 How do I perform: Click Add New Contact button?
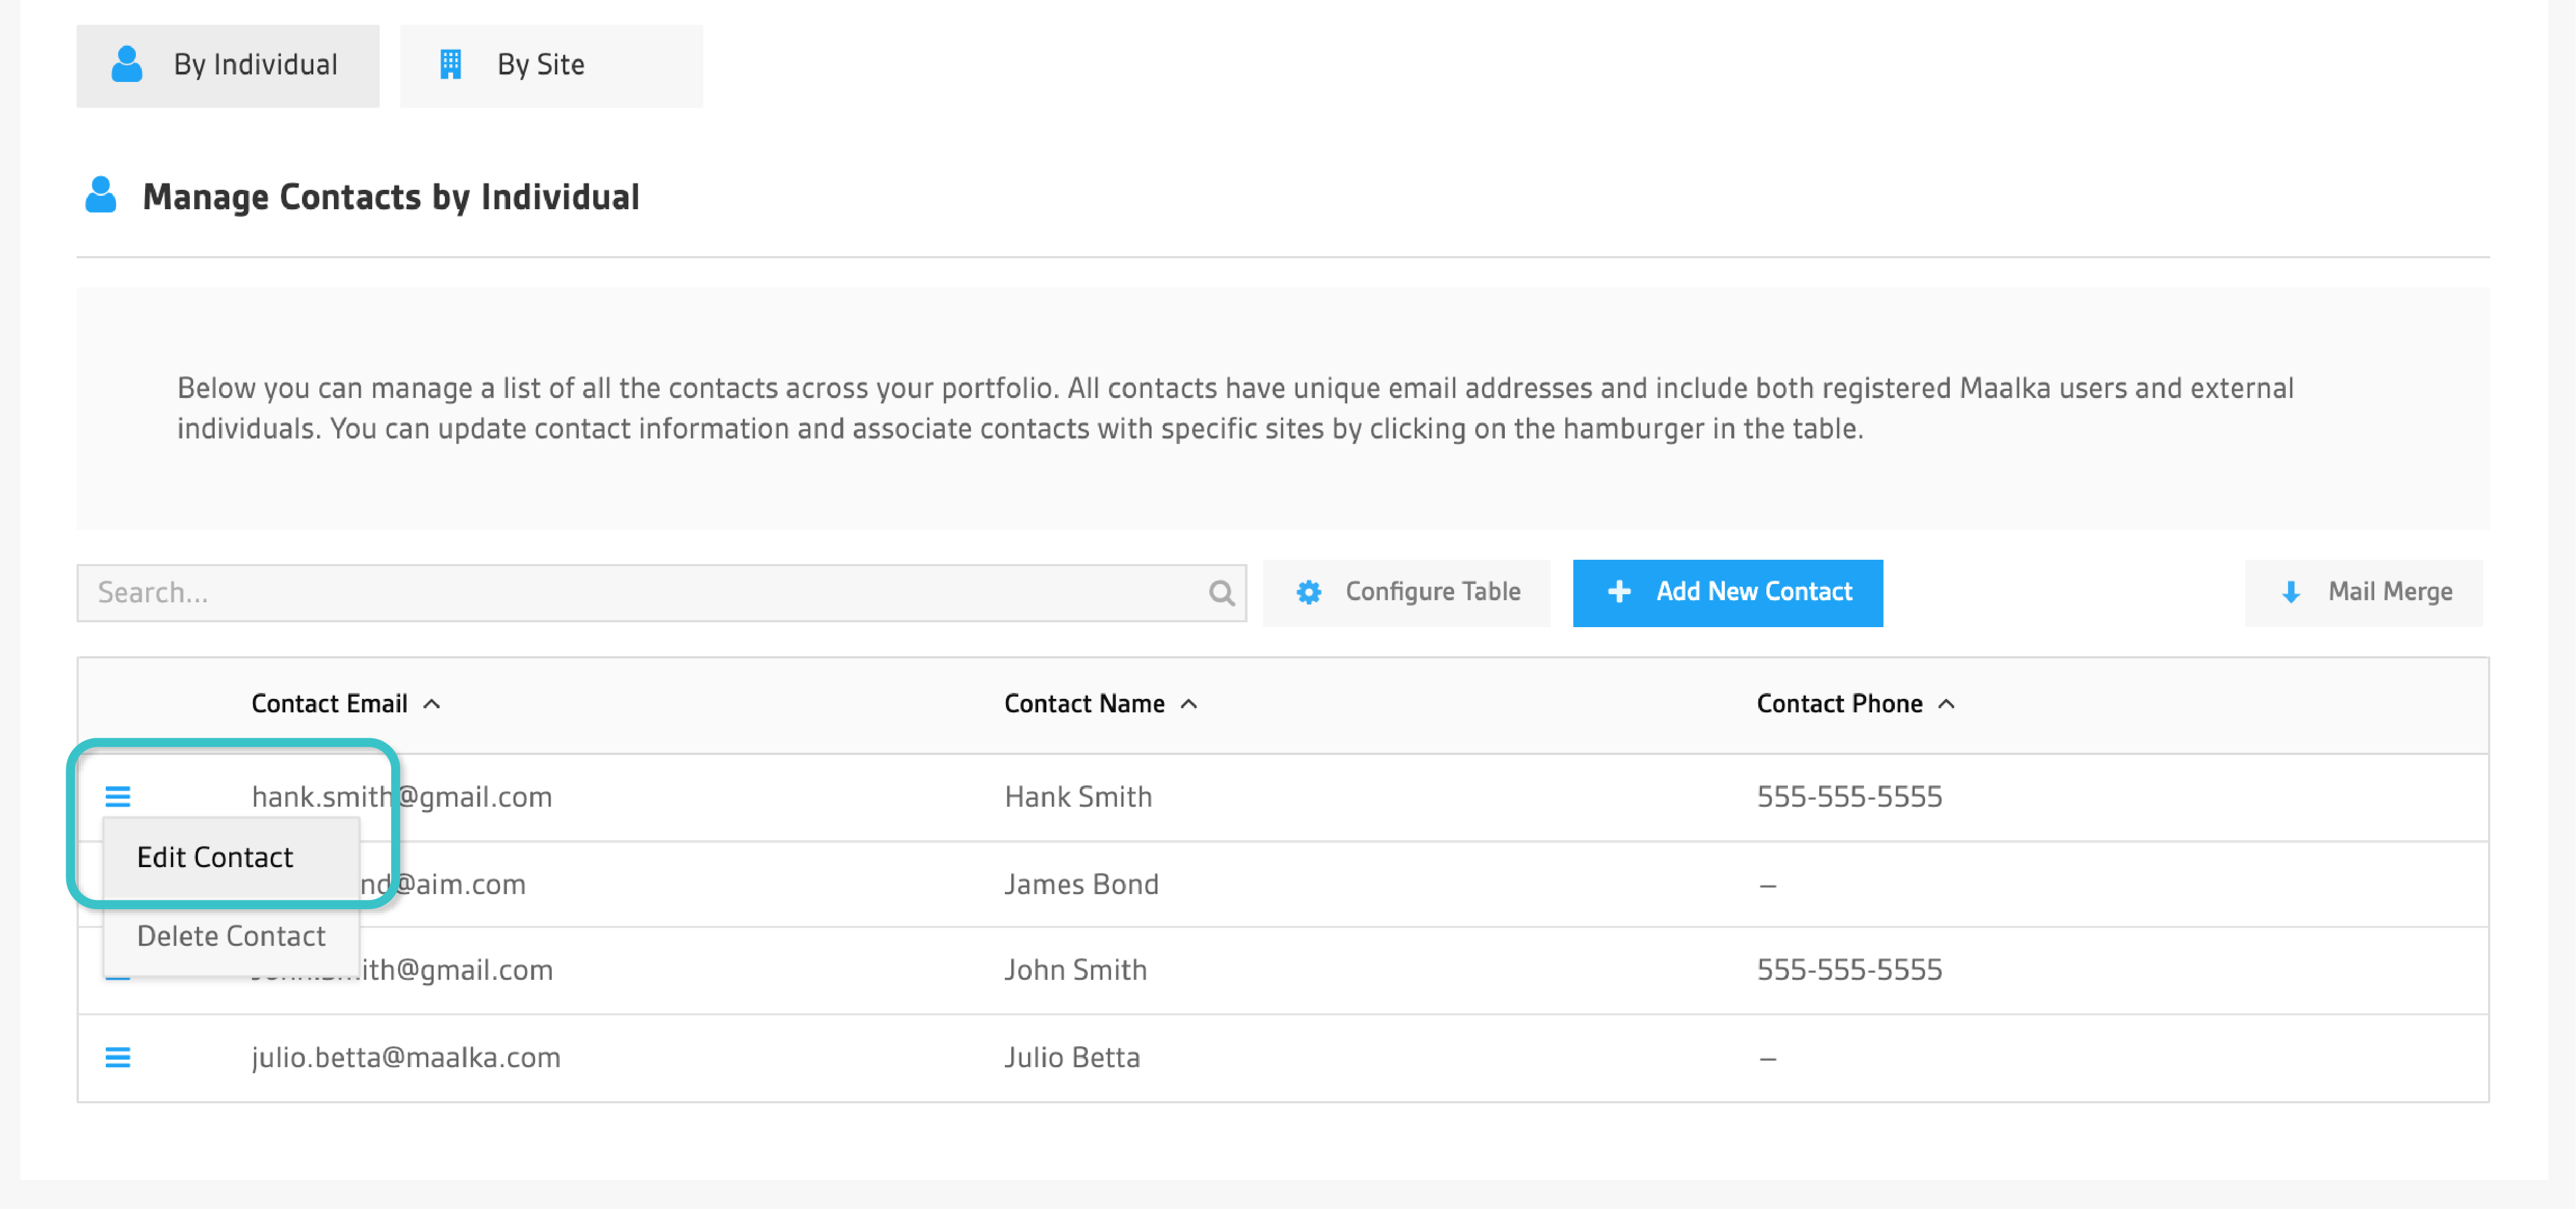click(x=1727, y=593)
